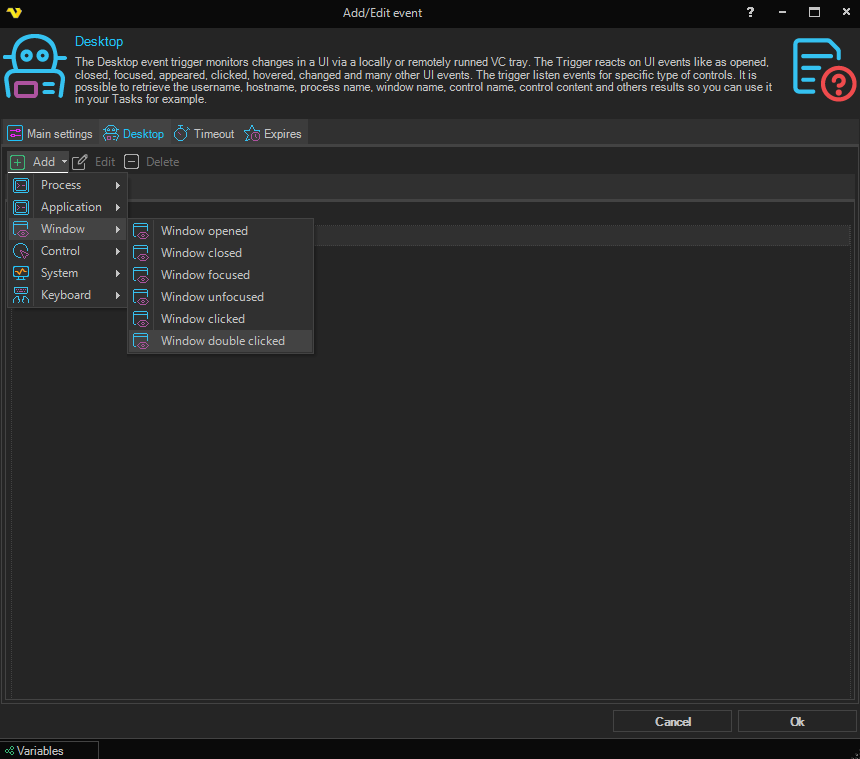This screenshot has height=759, width=860.
Task: Open the help document icon at top right
Action: click(824, 70)
